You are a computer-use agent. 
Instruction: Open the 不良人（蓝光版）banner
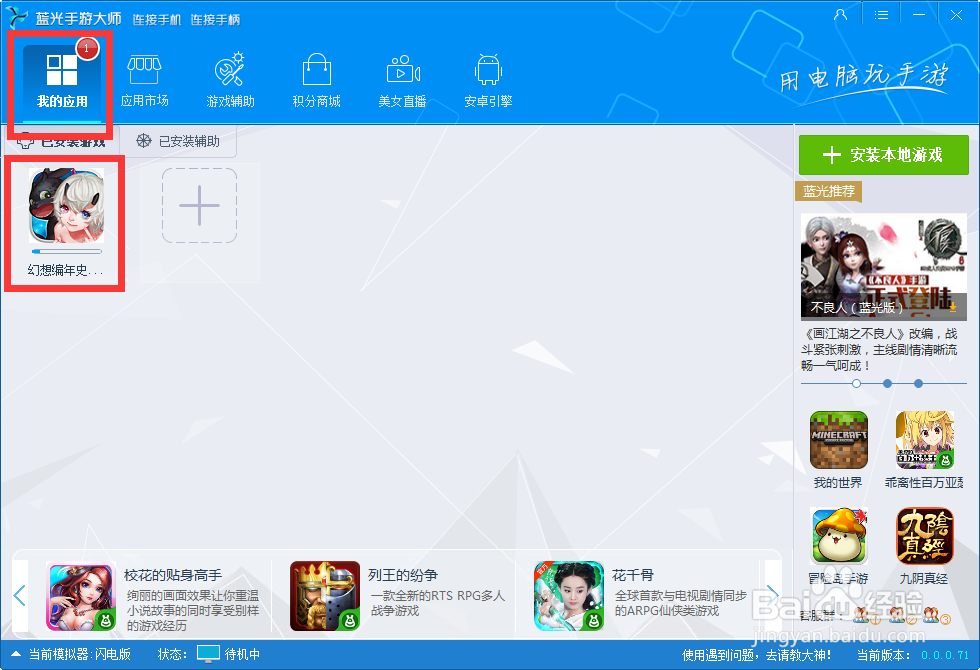[884, 267]
